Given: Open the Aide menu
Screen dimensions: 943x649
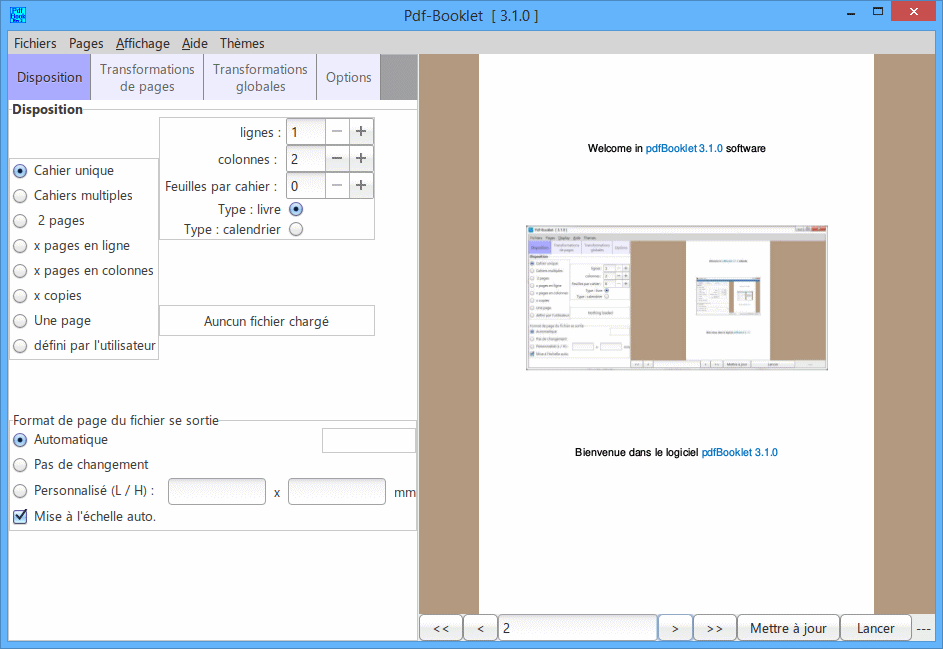Looking at the screenshot, I should click(x=195, y=43).
